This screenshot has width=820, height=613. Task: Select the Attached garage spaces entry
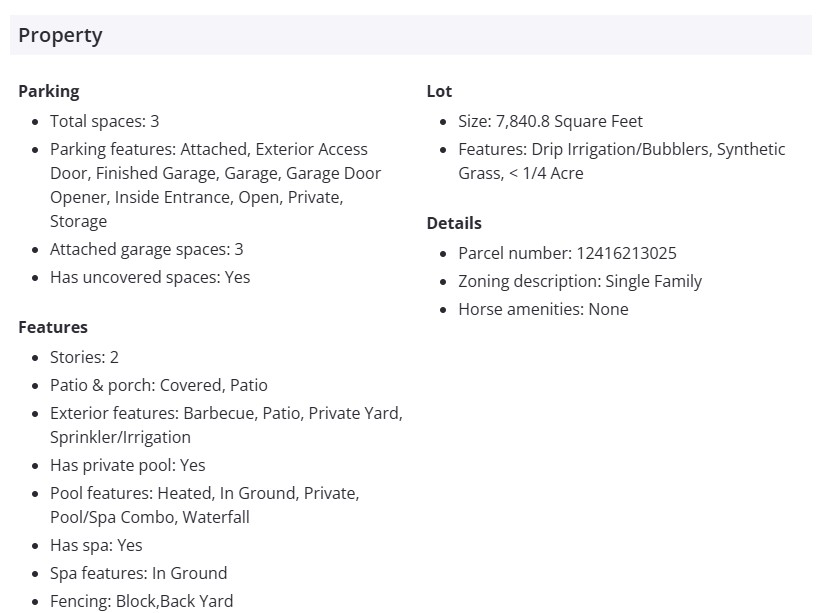(x=146, y=249)
